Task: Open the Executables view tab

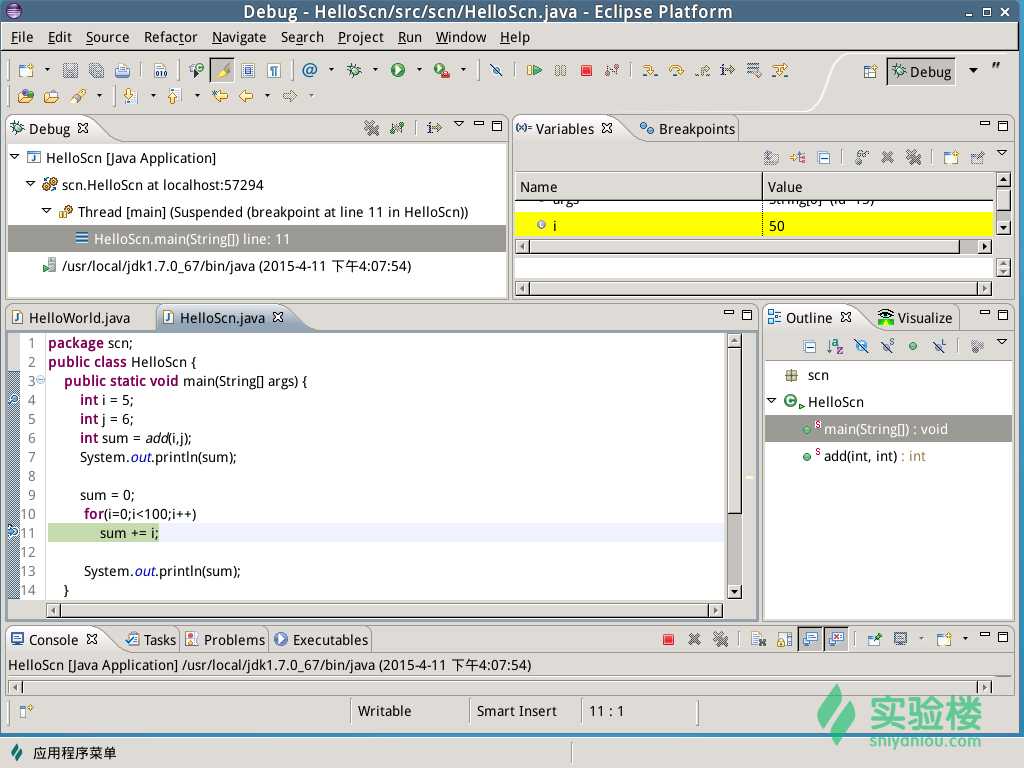Action: pyautogui.click(x=321, y=639)
